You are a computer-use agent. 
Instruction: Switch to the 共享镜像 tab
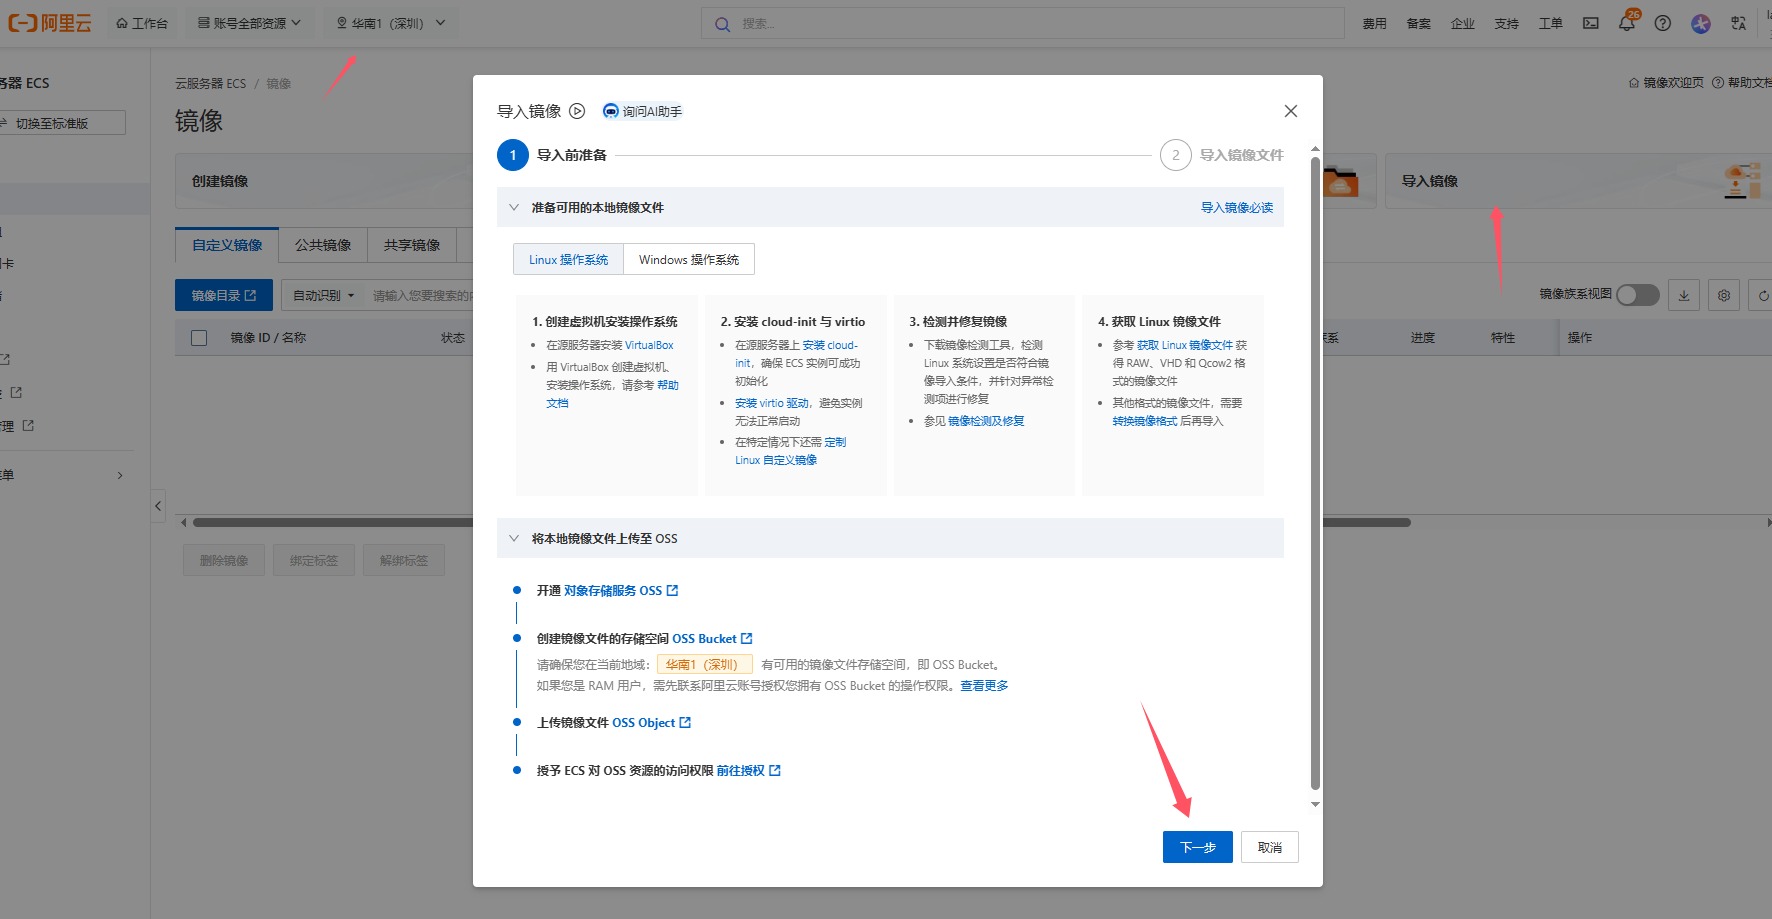pos(412,245)
